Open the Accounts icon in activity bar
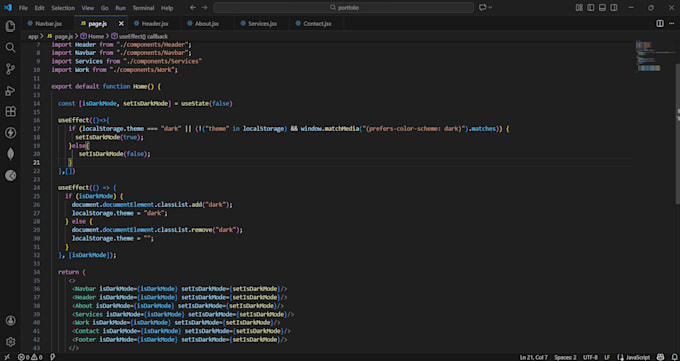680x361 pixels. (x=10, y=321)
